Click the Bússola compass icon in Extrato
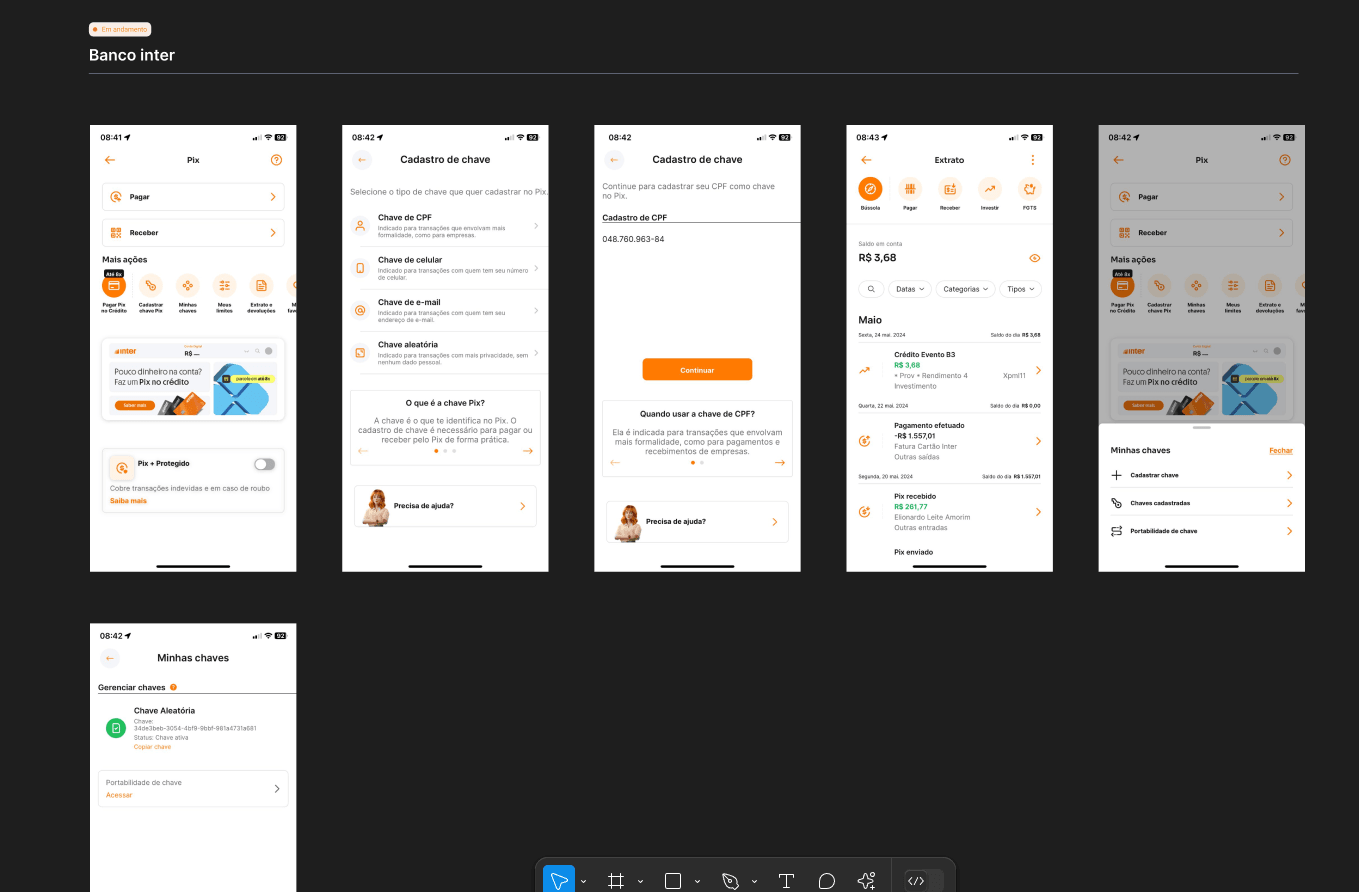 [x=870, y=188]
